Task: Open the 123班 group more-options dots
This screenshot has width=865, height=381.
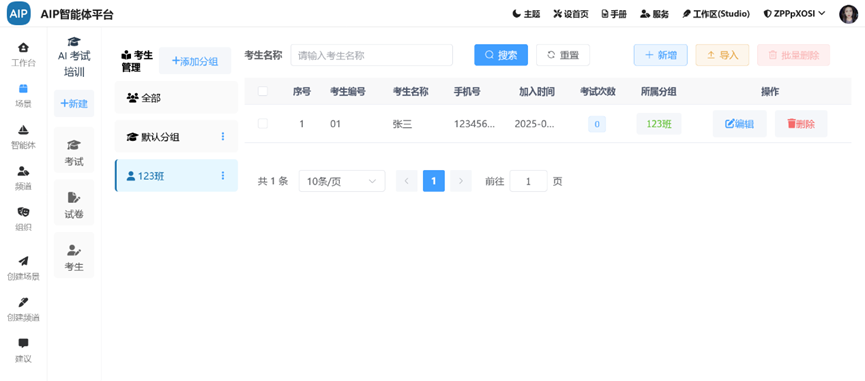Action: [223, 175]
